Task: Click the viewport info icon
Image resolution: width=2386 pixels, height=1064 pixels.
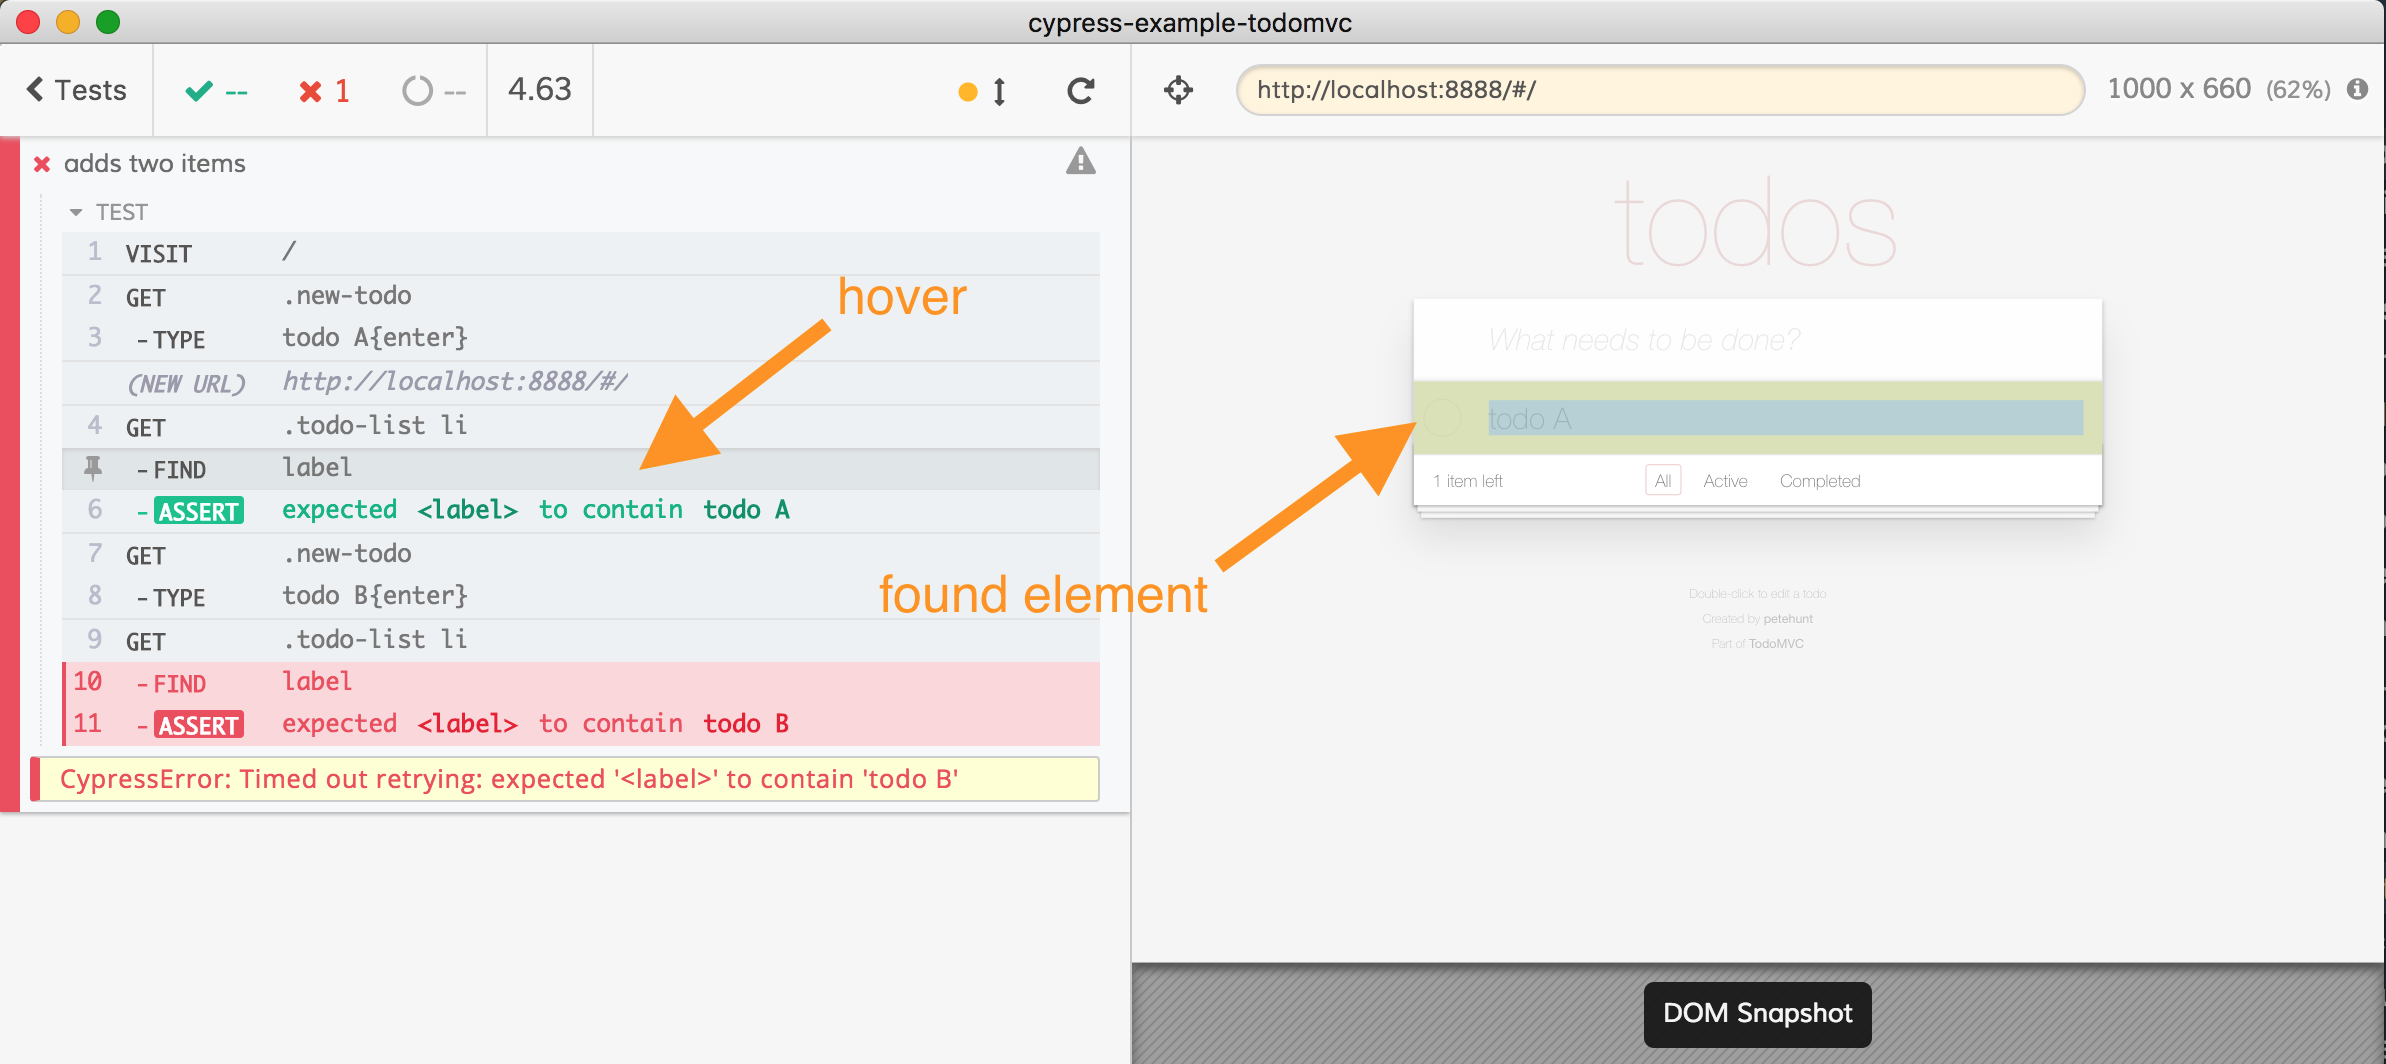Action: (x=2357, y=89)
